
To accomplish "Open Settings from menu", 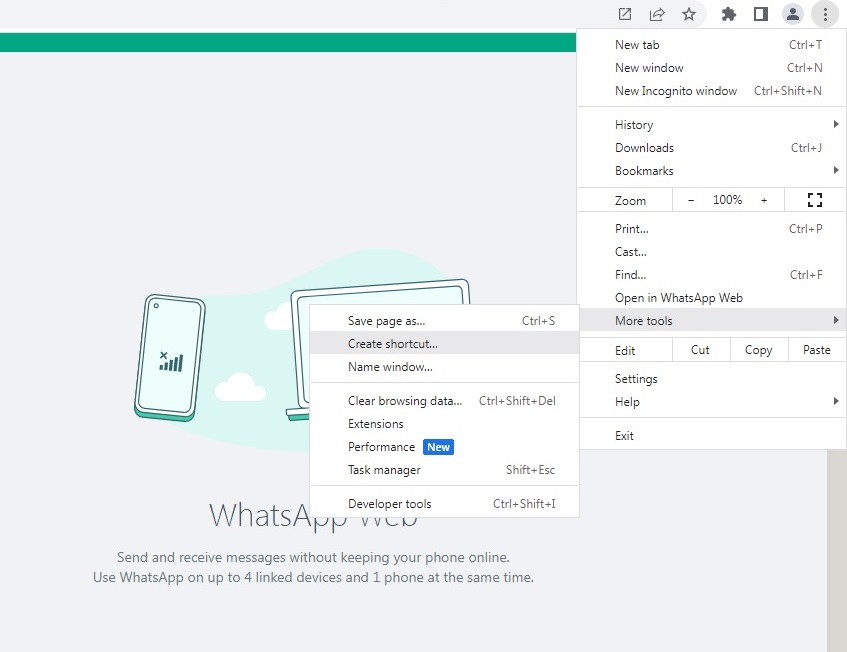I will pos(712,379).
